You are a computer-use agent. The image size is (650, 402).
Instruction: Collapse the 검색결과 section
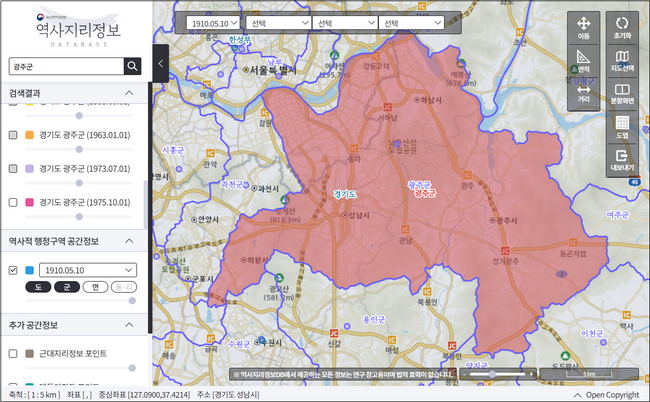click(x=129, y=94)
